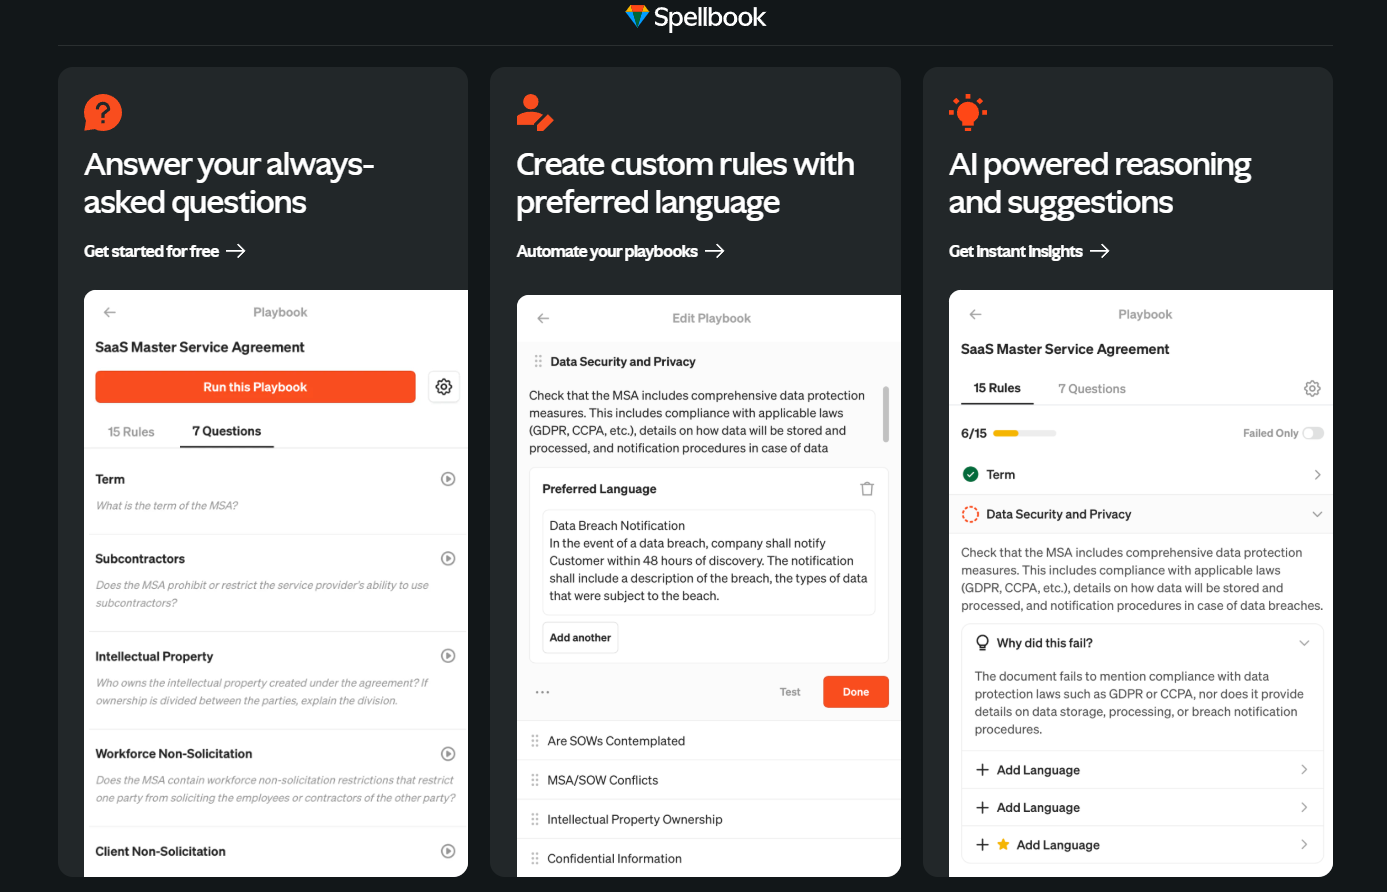Click drag handle beside Data Security and Privacy

point(538,361)
